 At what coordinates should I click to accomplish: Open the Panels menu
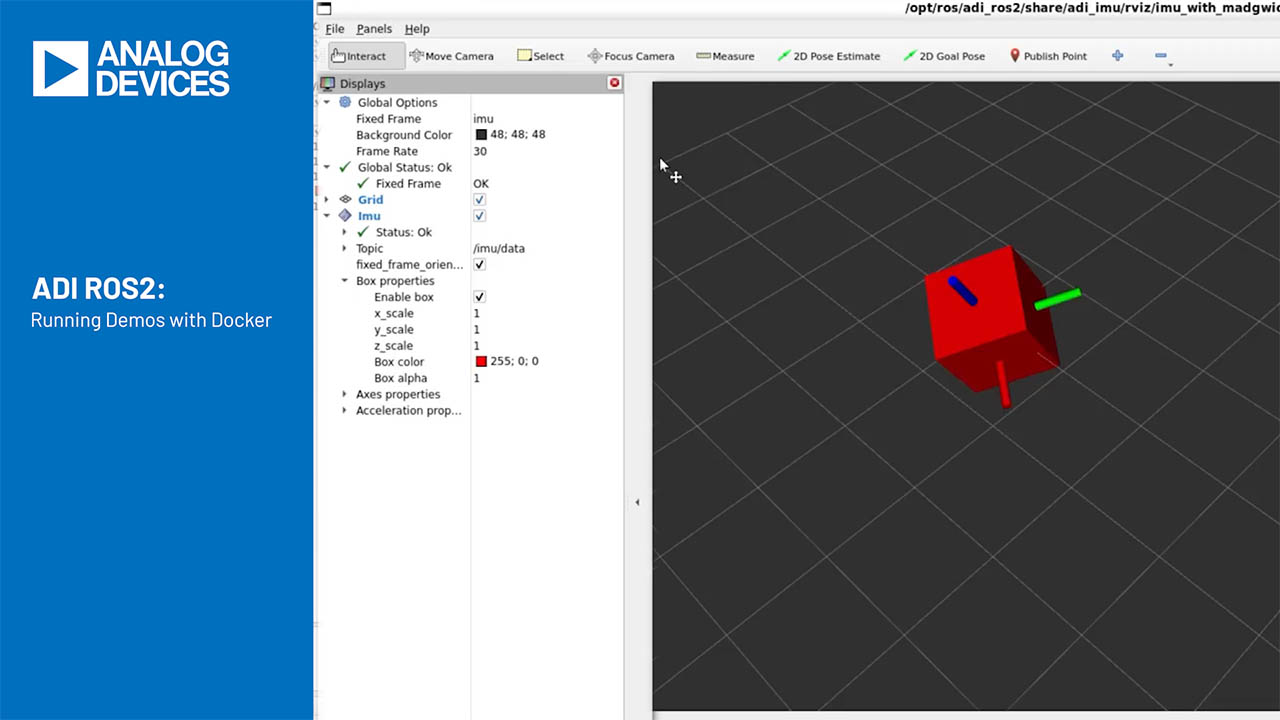[x=374, y=29]
